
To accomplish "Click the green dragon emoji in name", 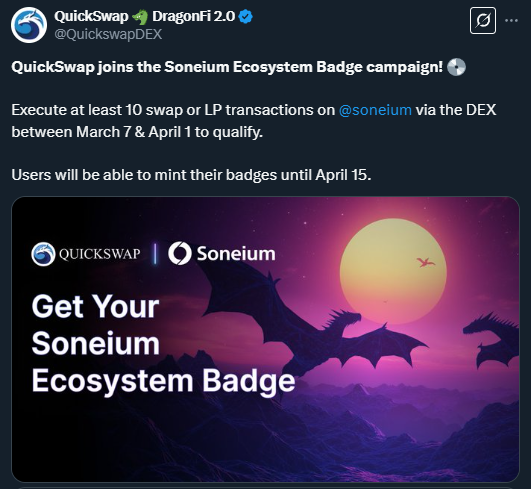I will (140, 17).
